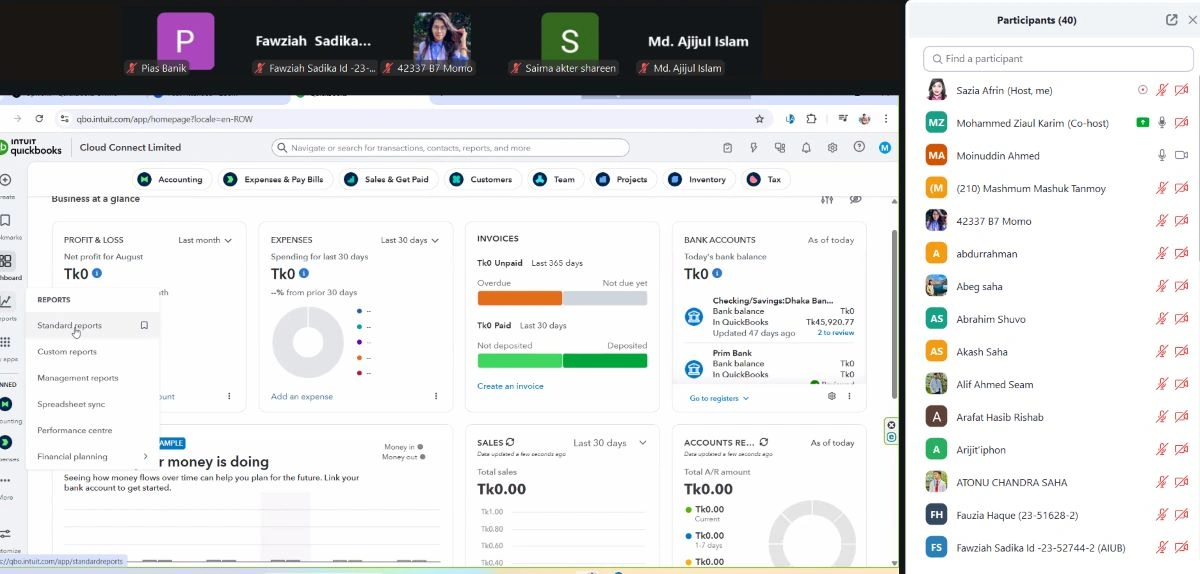1200x574 pixels.
Task: Toggle the privacy eye icon on dashboard
Action: pos(855,200)
